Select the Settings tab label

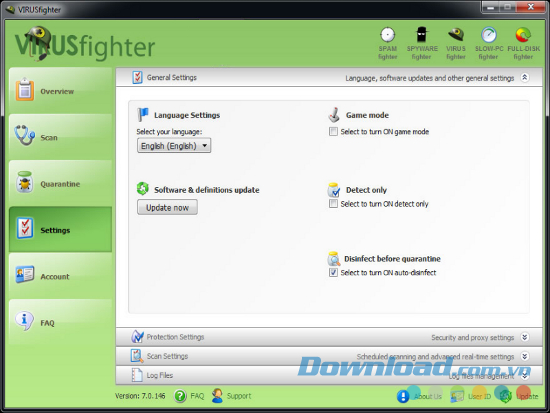(x=55, y=230)
